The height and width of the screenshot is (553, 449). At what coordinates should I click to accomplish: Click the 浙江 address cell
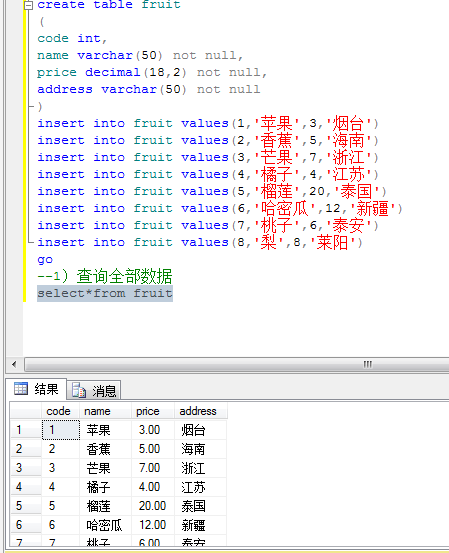201,468
